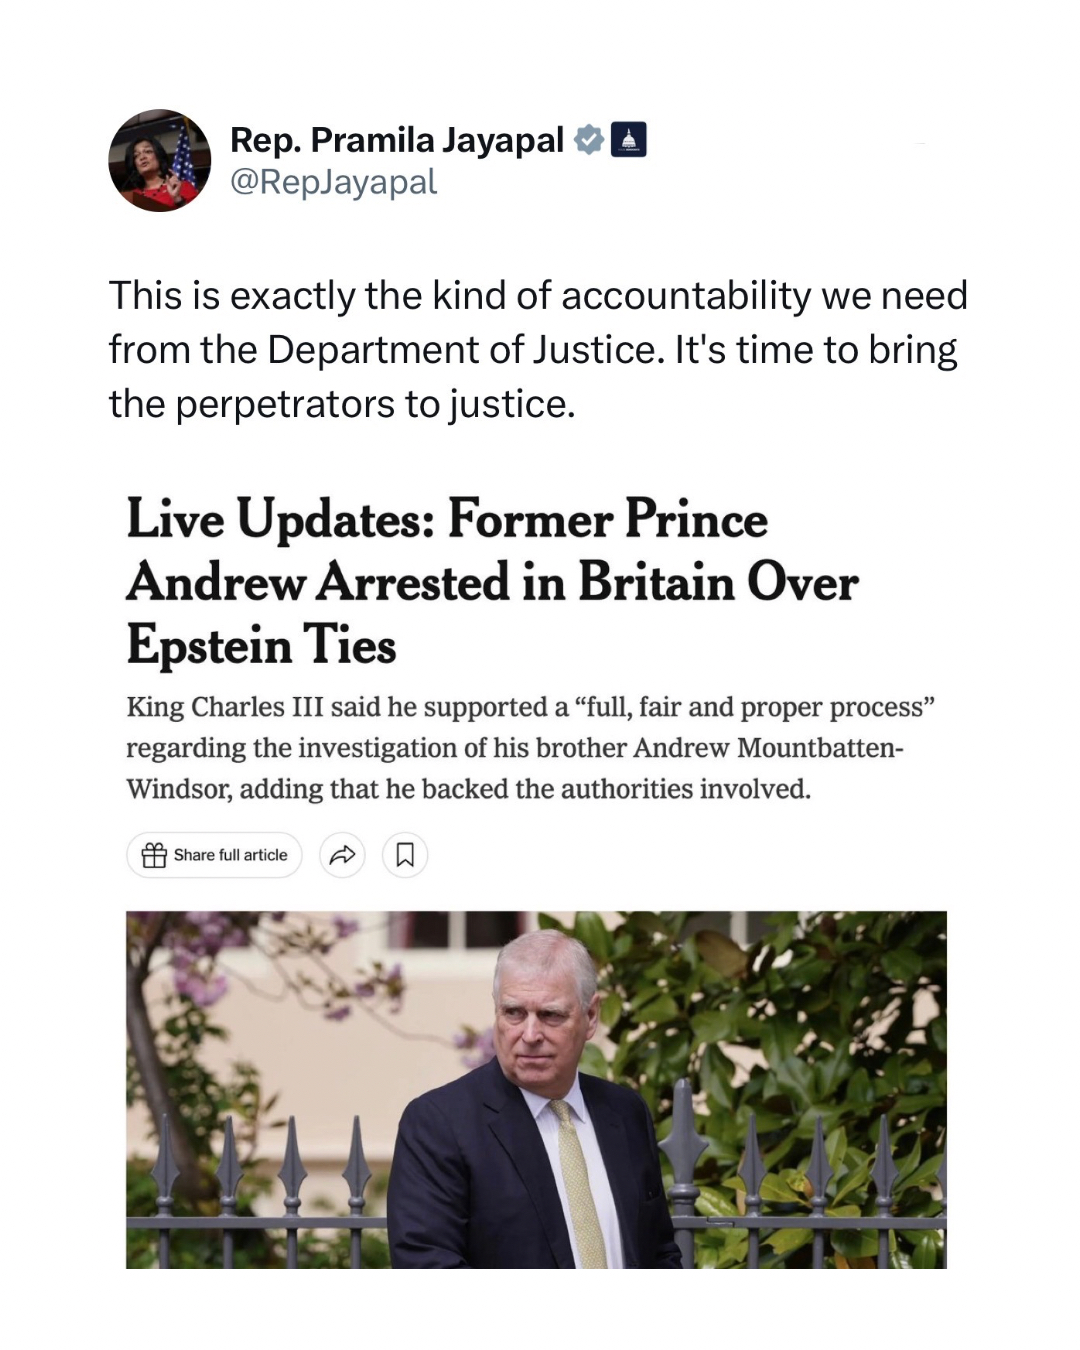
Task: Click the forward arrow share icon
Action: pos(342,855)
